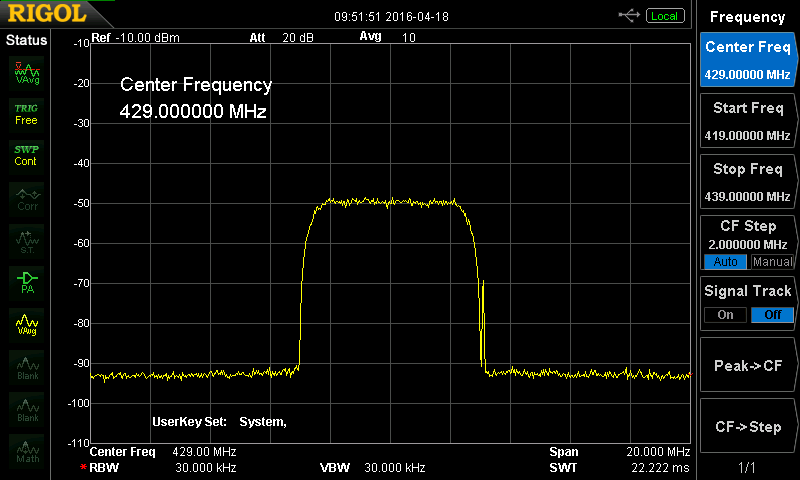Click the SWP Cont sweep status icon
800x480 pixels.
click(x=27, y=156)
